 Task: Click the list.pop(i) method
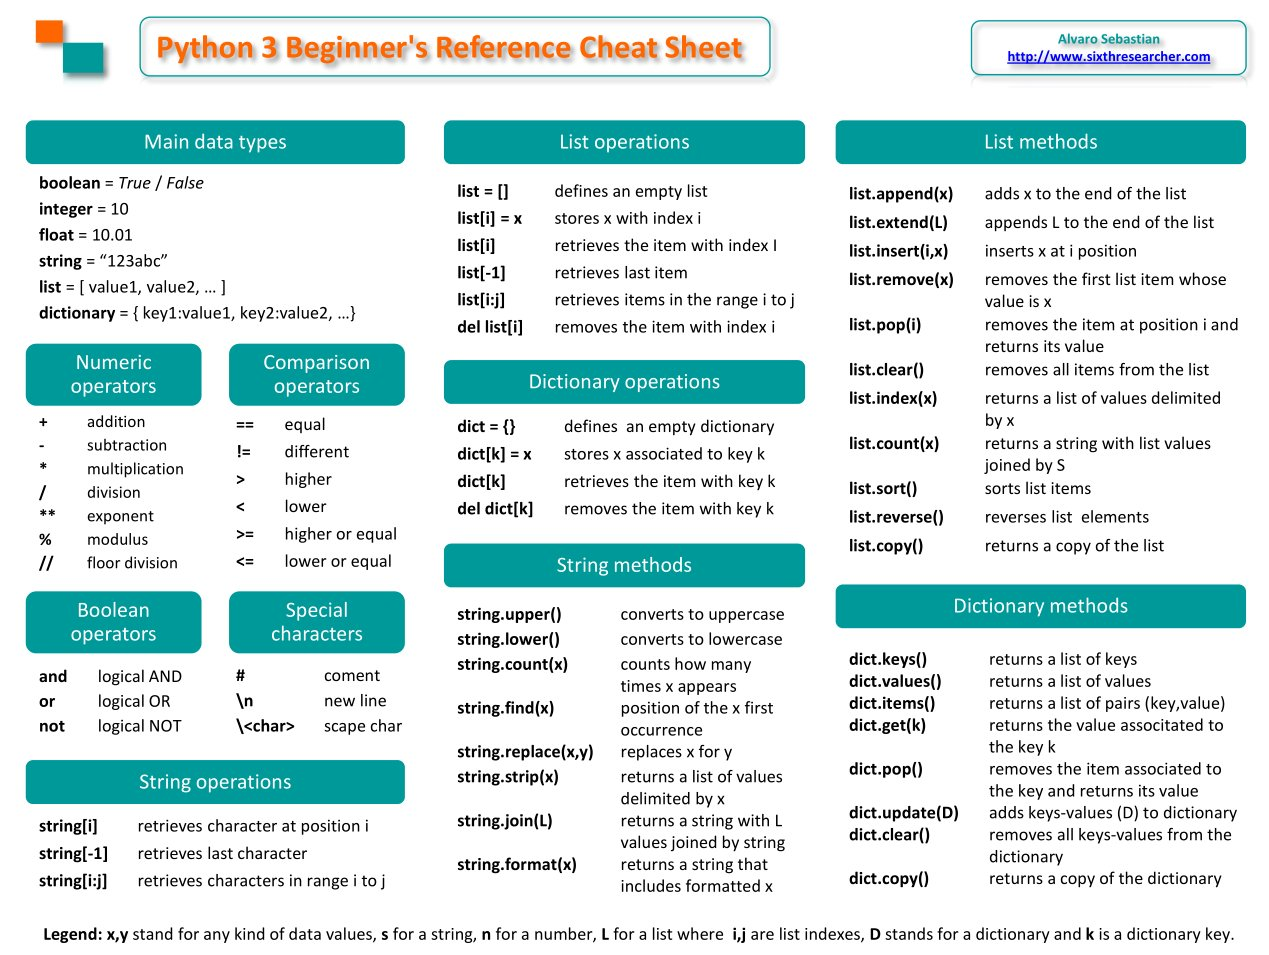click(x=885, y=325)
